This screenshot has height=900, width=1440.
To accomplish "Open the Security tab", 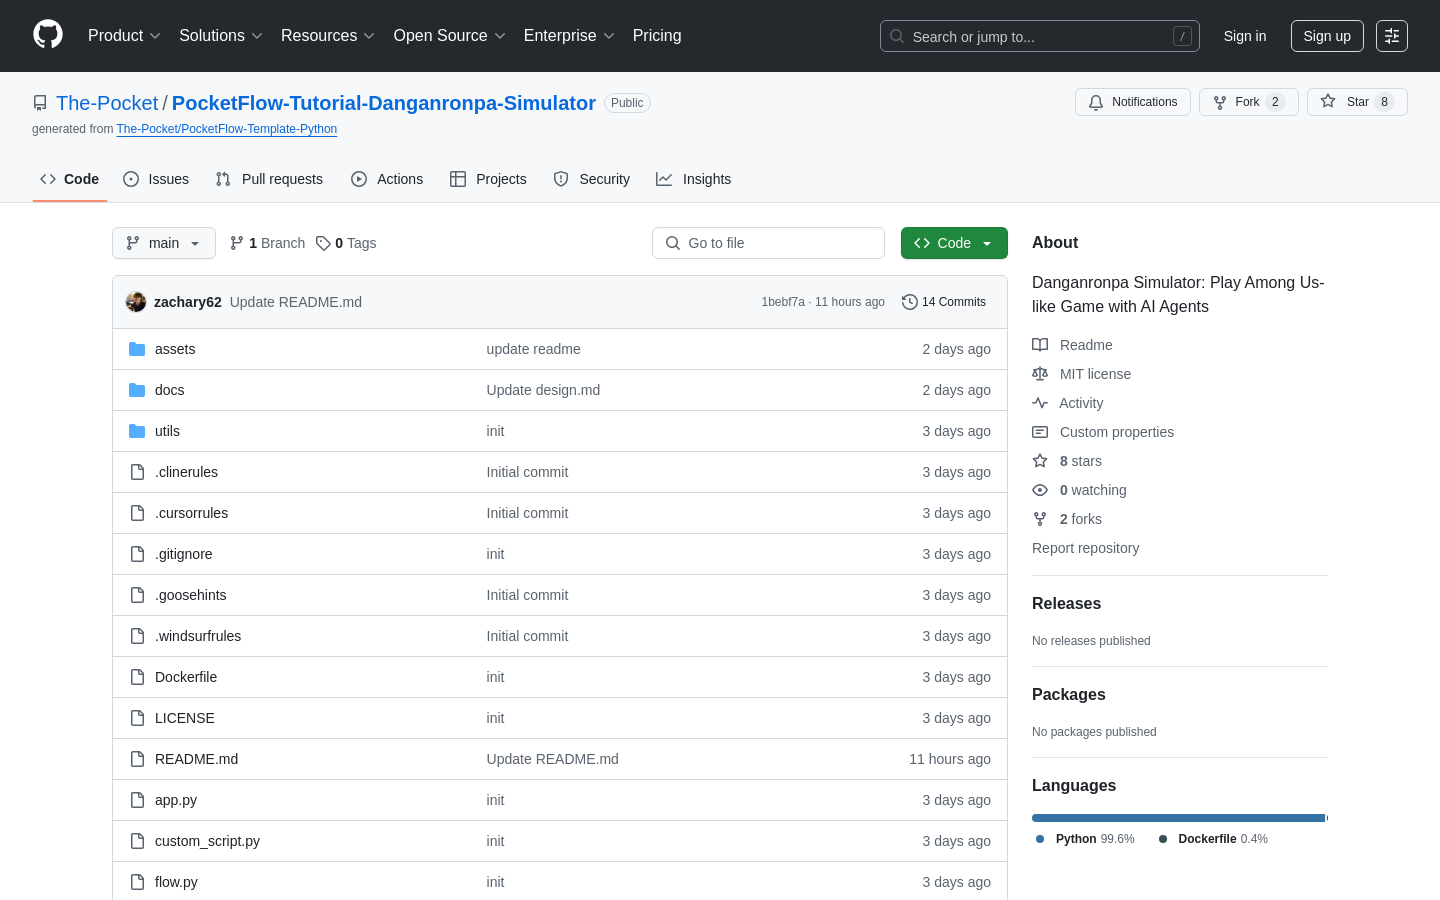I will click(592, 179).
